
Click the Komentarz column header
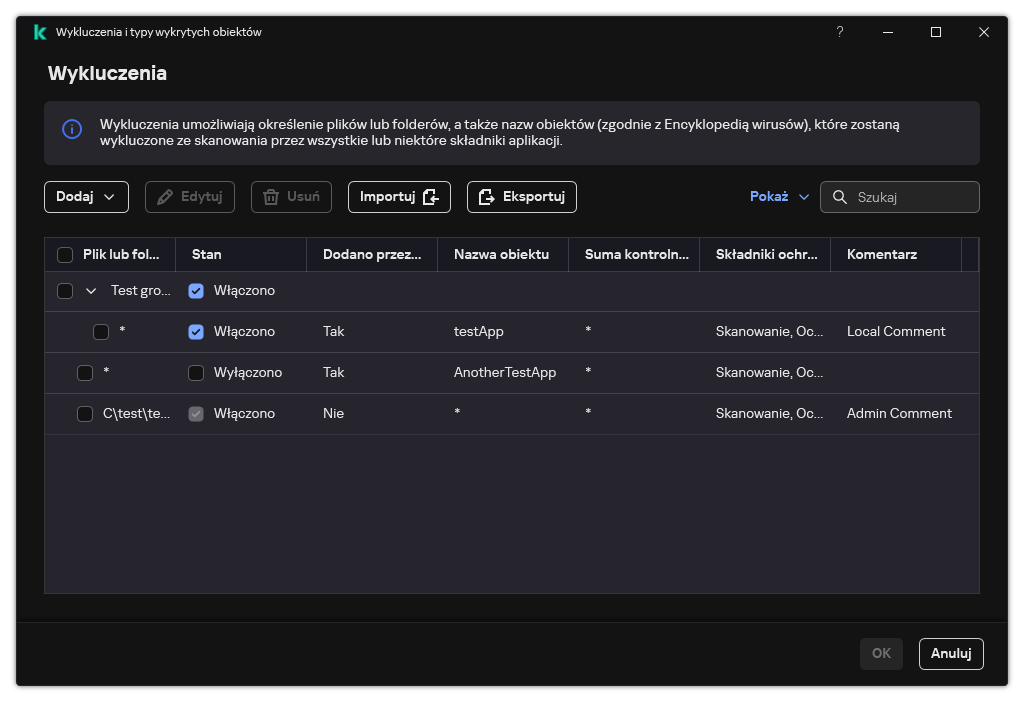(881, 255)
